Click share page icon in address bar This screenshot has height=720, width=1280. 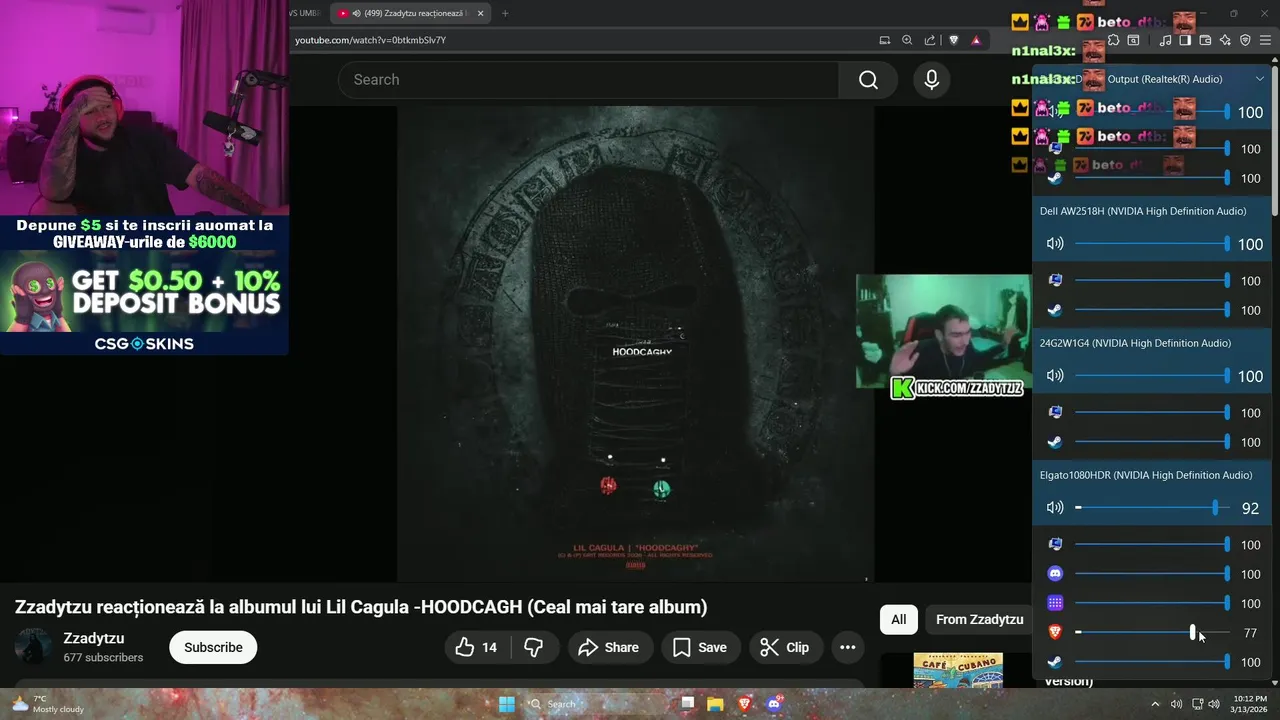click(x=930, y=40)
